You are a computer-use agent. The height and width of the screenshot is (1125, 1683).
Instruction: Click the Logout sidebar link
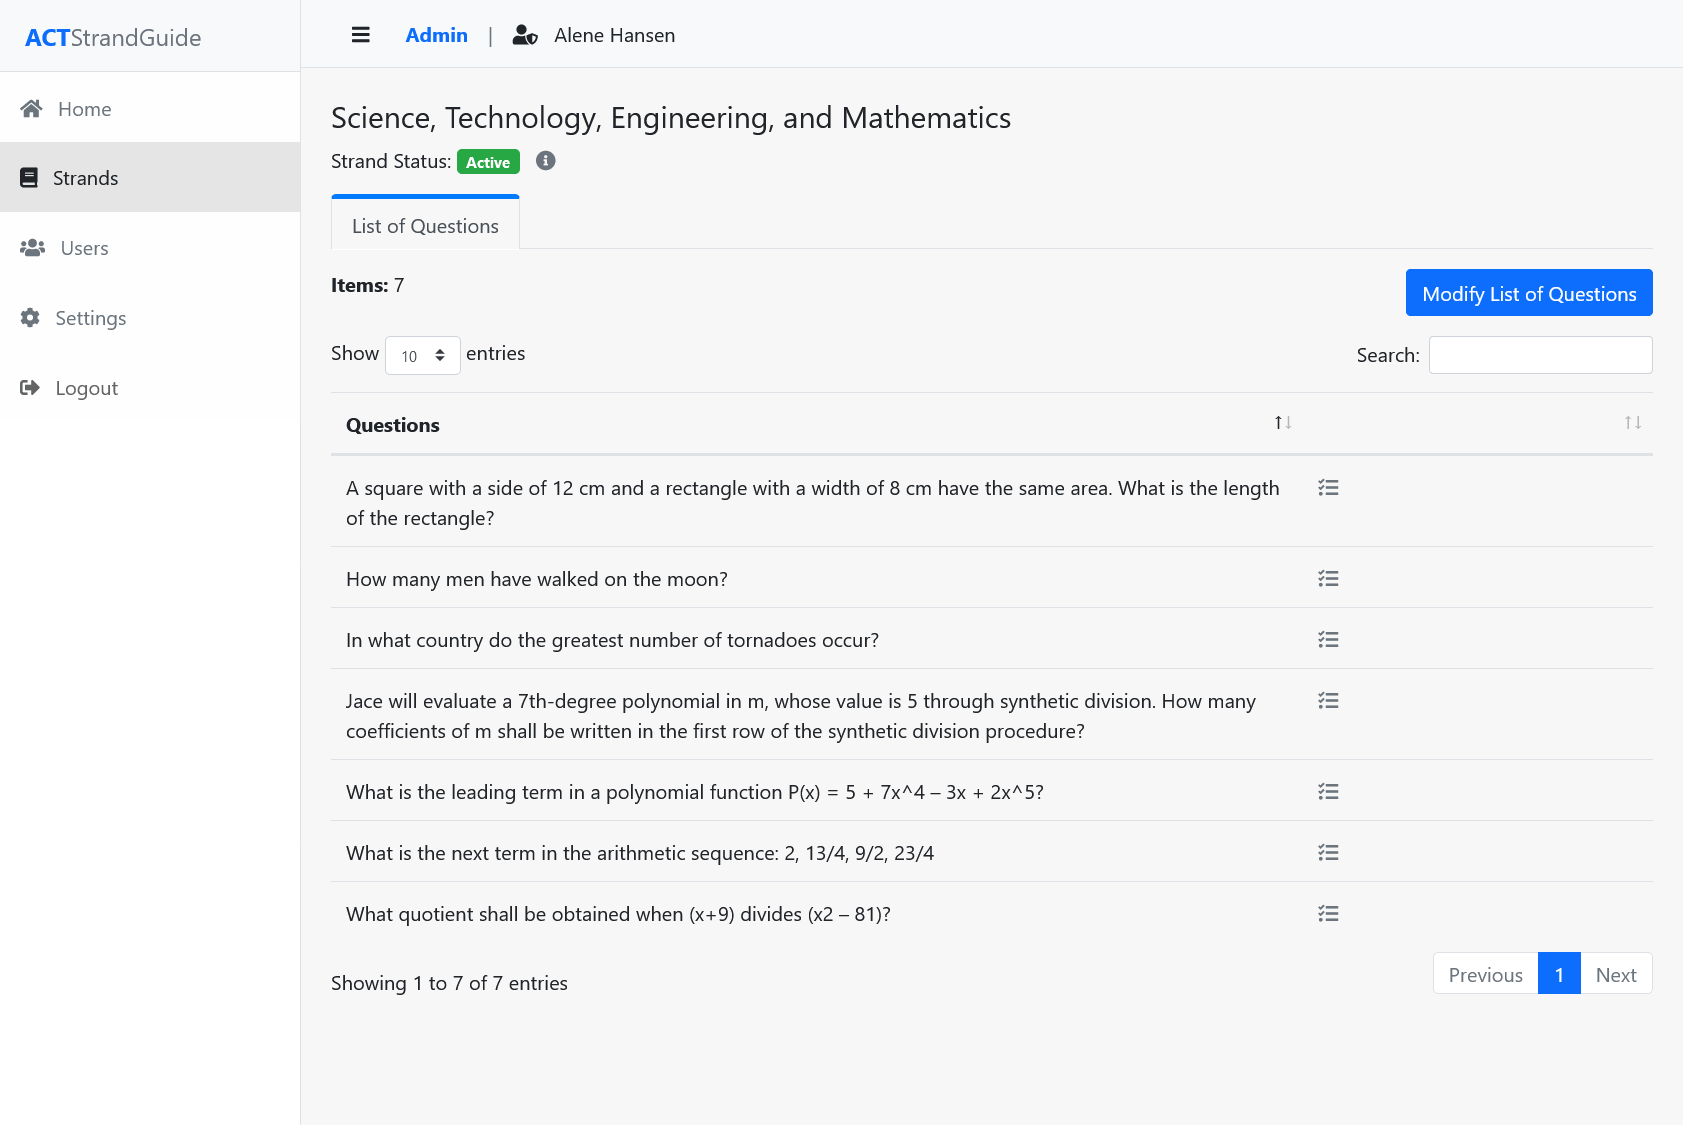point(86,388)
